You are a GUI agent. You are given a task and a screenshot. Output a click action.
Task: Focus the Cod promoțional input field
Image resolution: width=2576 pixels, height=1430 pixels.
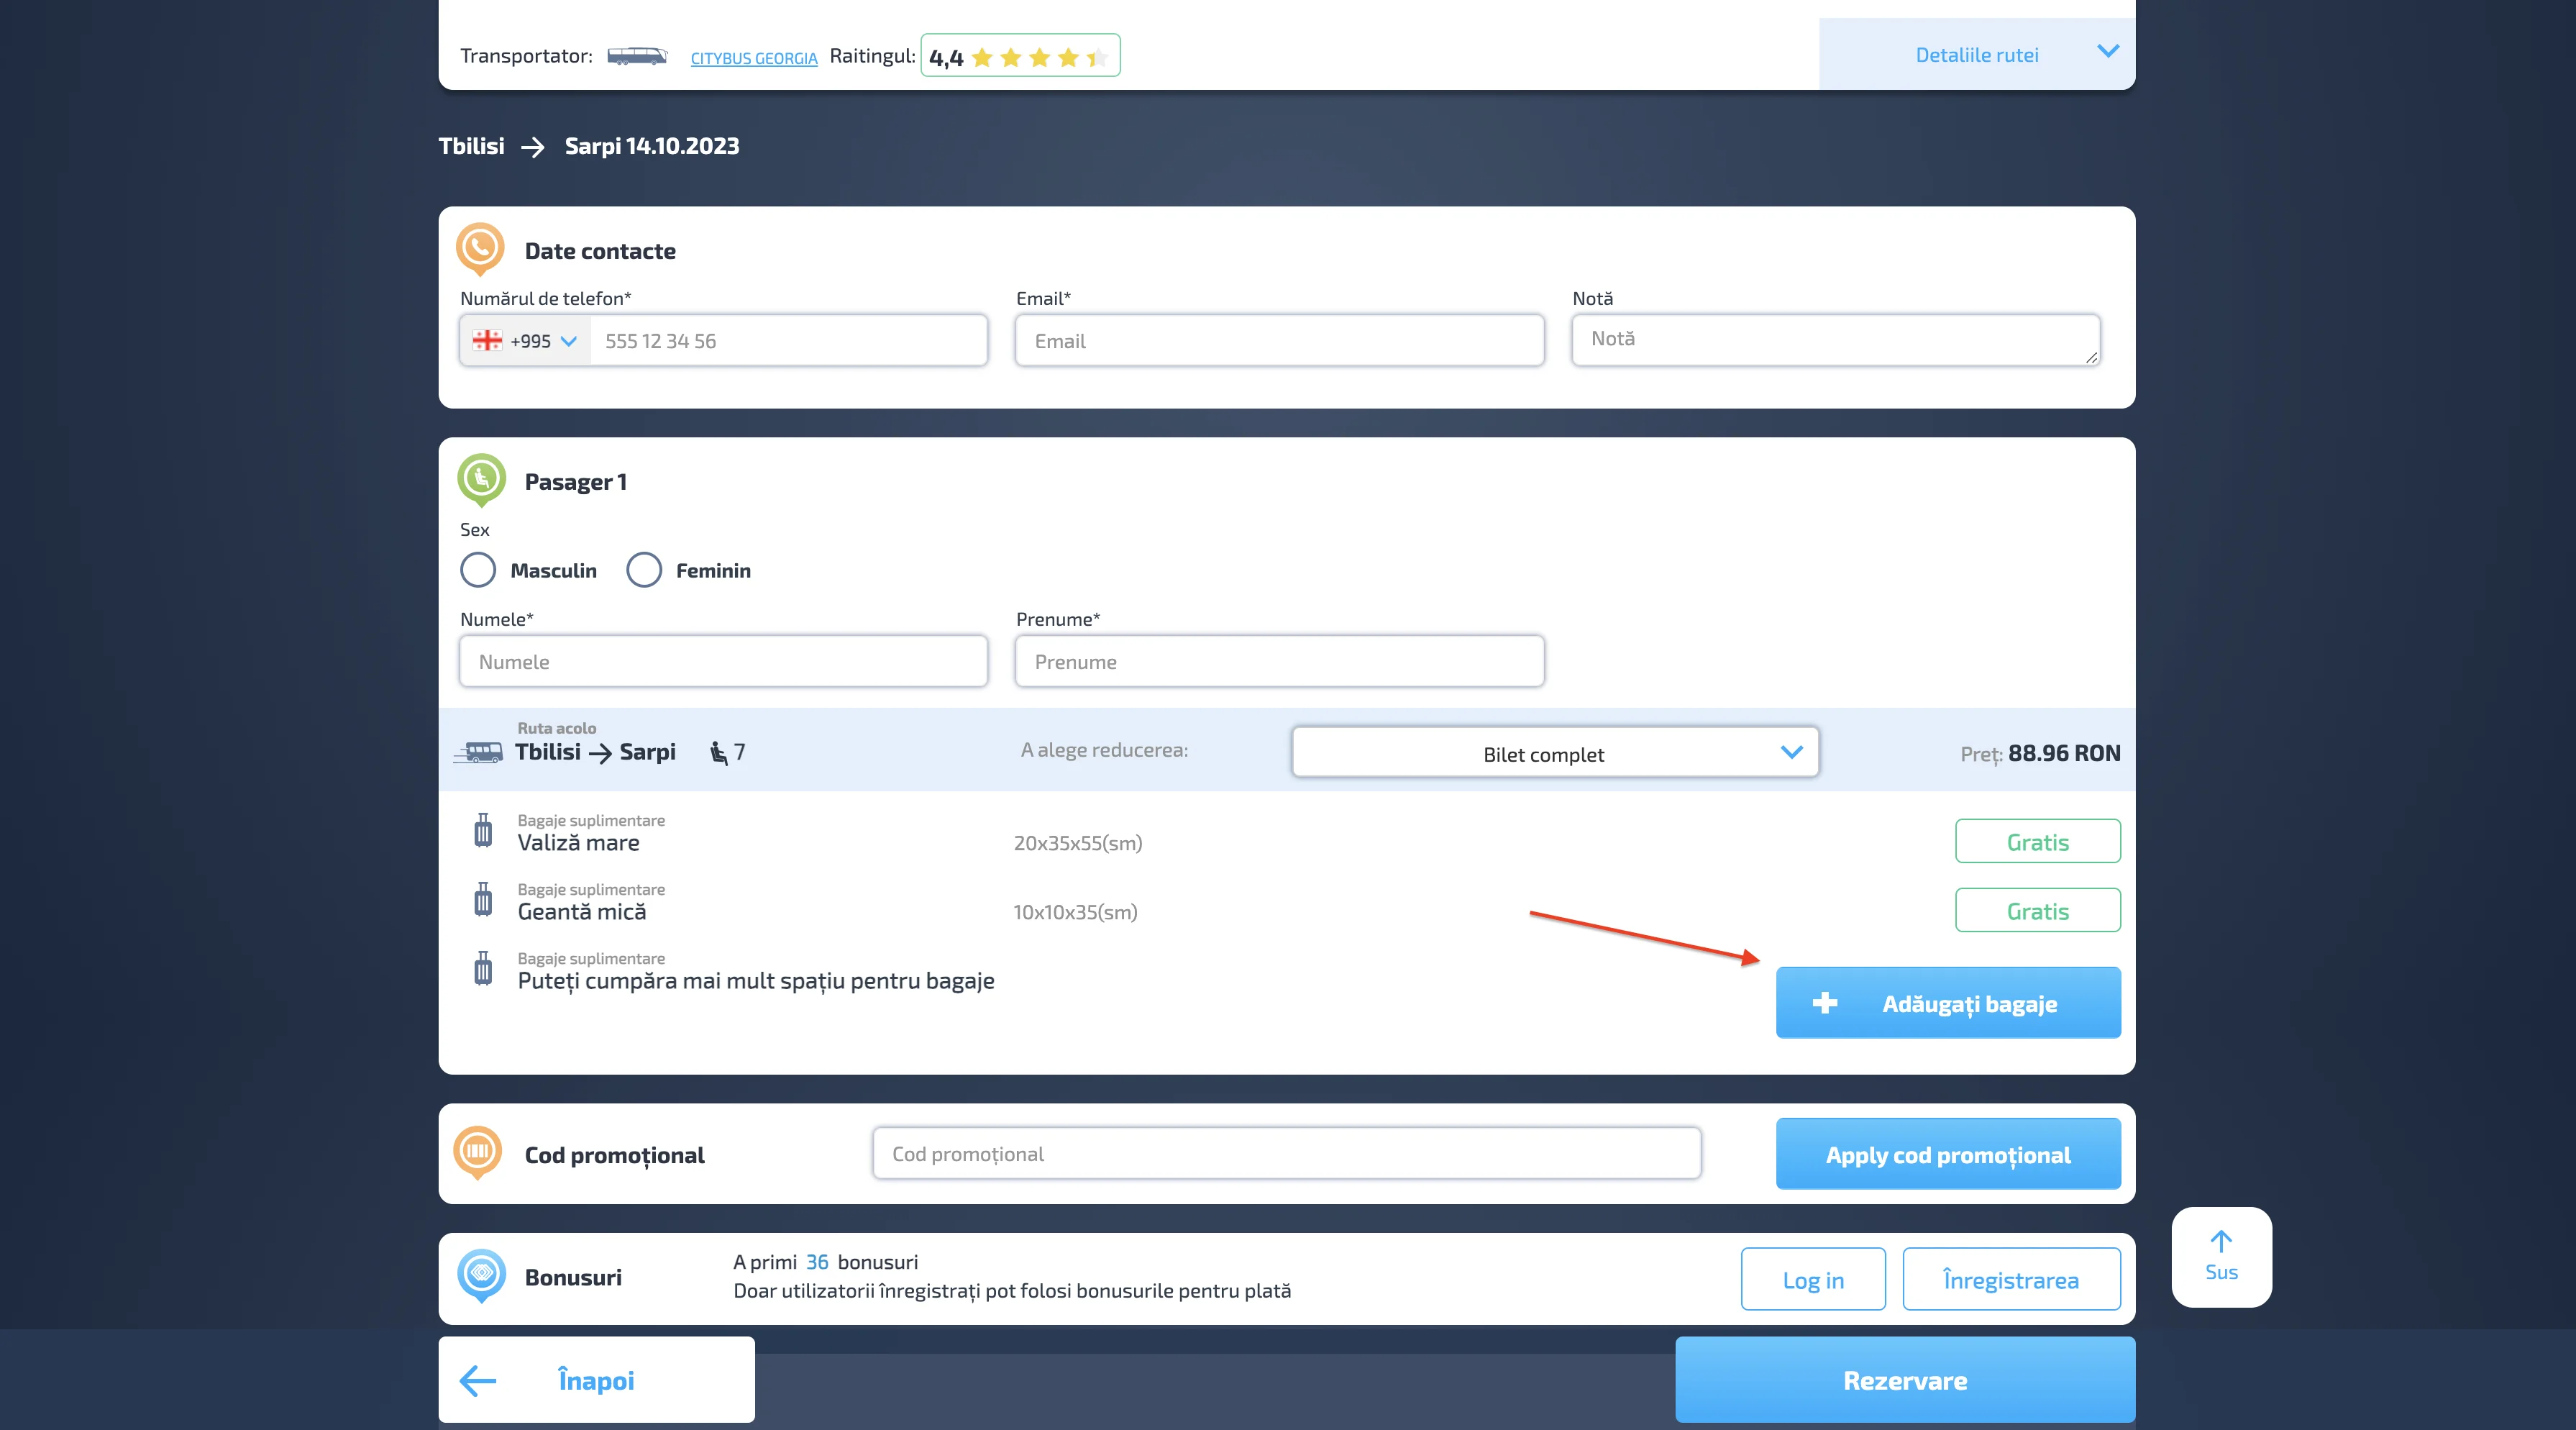click(x=1286, y=1154)
